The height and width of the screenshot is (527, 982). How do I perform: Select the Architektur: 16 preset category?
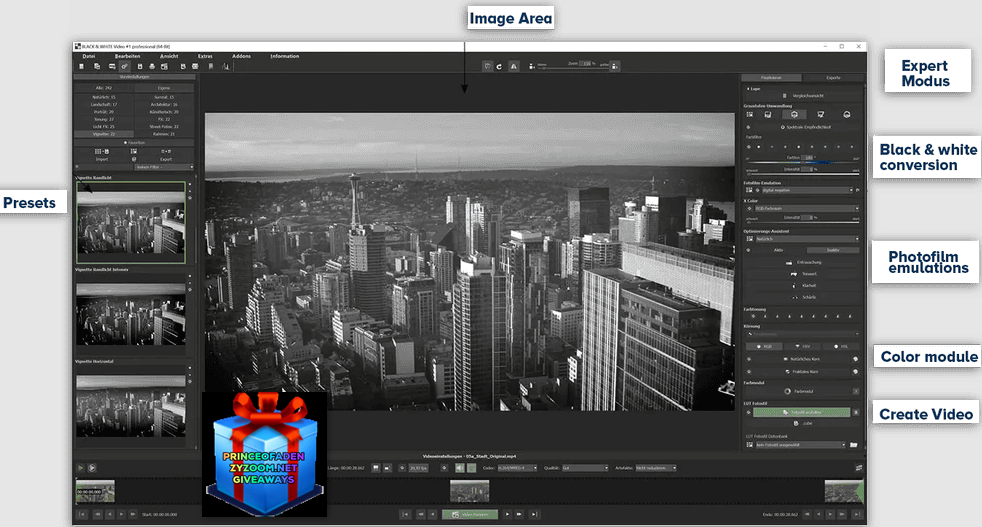[x=164, y=105]
